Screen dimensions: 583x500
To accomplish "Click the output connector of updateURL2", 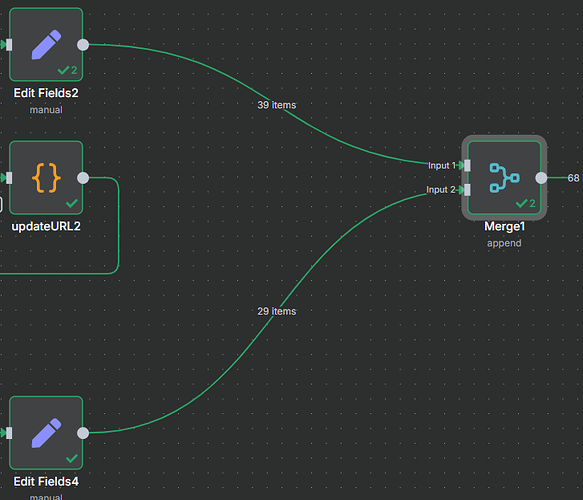I will click(83, 178).
